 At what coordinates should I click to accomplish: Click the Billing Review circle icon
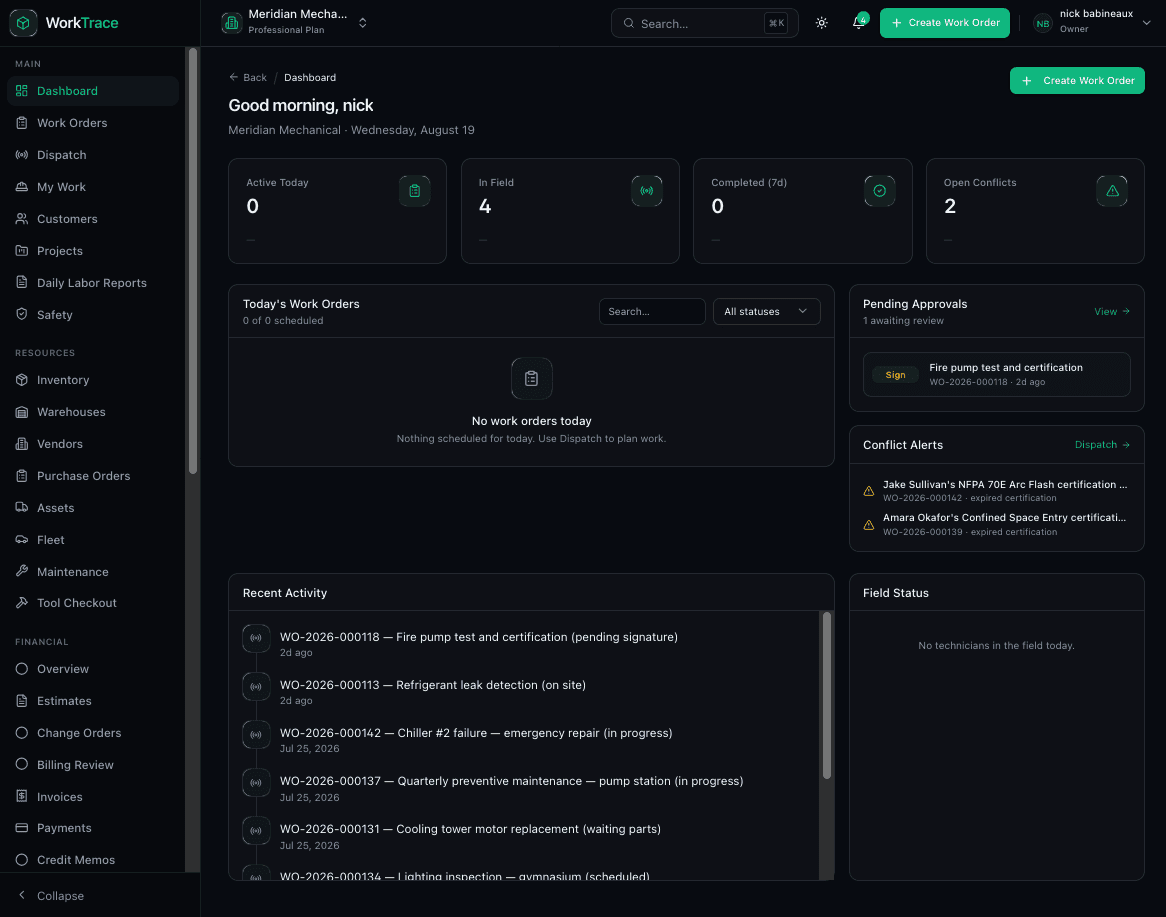click(22, 764)
